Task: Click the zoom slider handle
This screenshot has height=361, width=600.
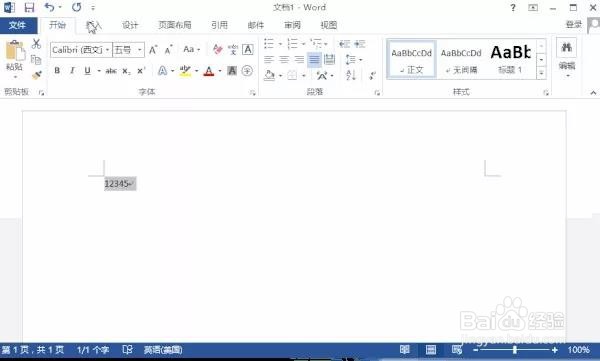Action: tap(515, 350)
